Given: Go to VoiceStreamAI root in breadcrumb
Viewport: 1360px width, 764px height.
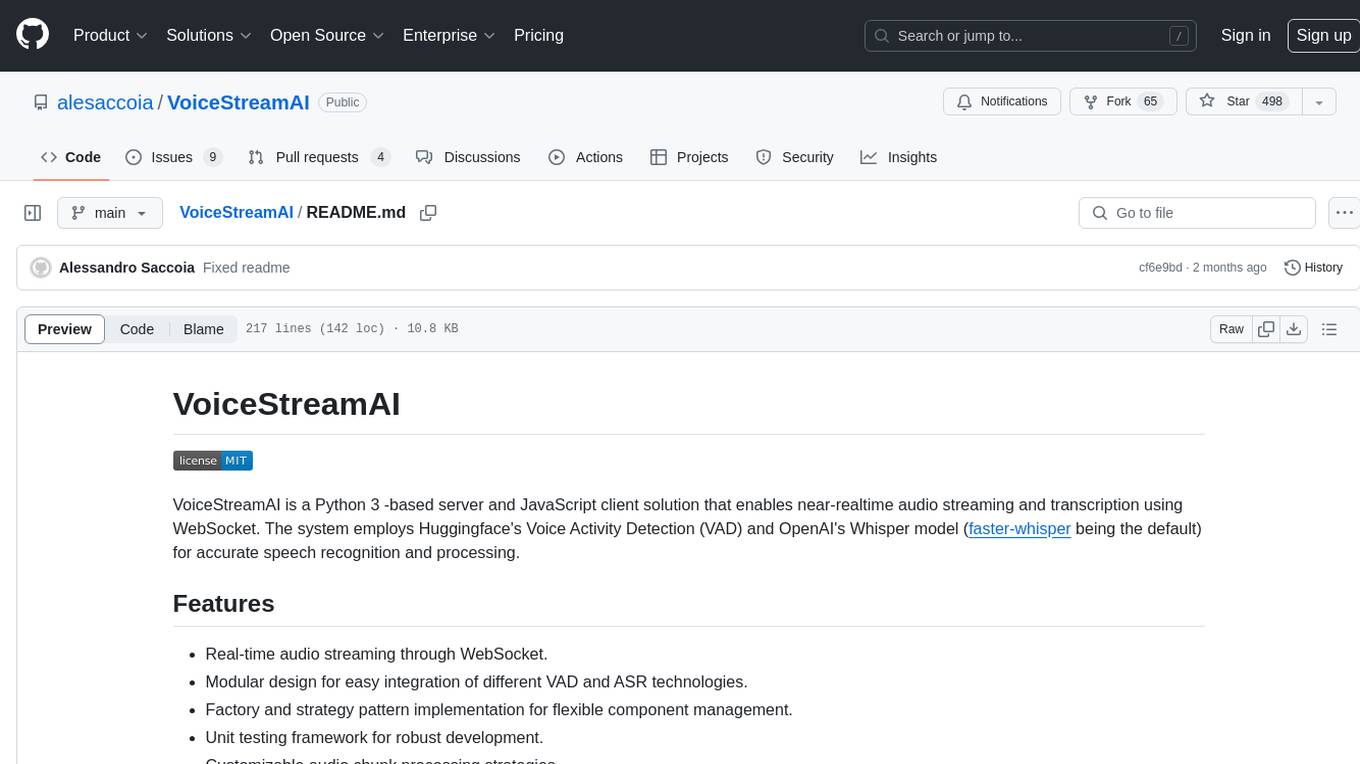Looking at the screenshot, I should pyautogui.click(x=236, y=212).
